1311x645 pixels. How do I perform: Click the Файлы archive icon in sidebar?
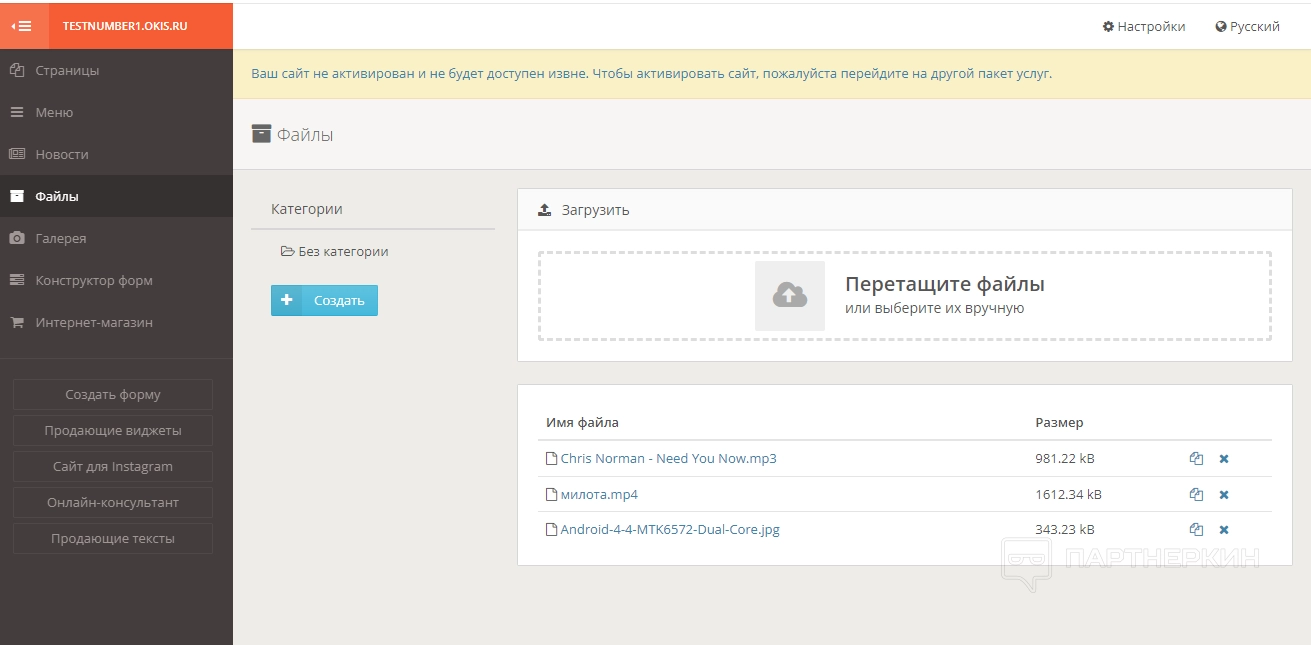click(17, 197)
